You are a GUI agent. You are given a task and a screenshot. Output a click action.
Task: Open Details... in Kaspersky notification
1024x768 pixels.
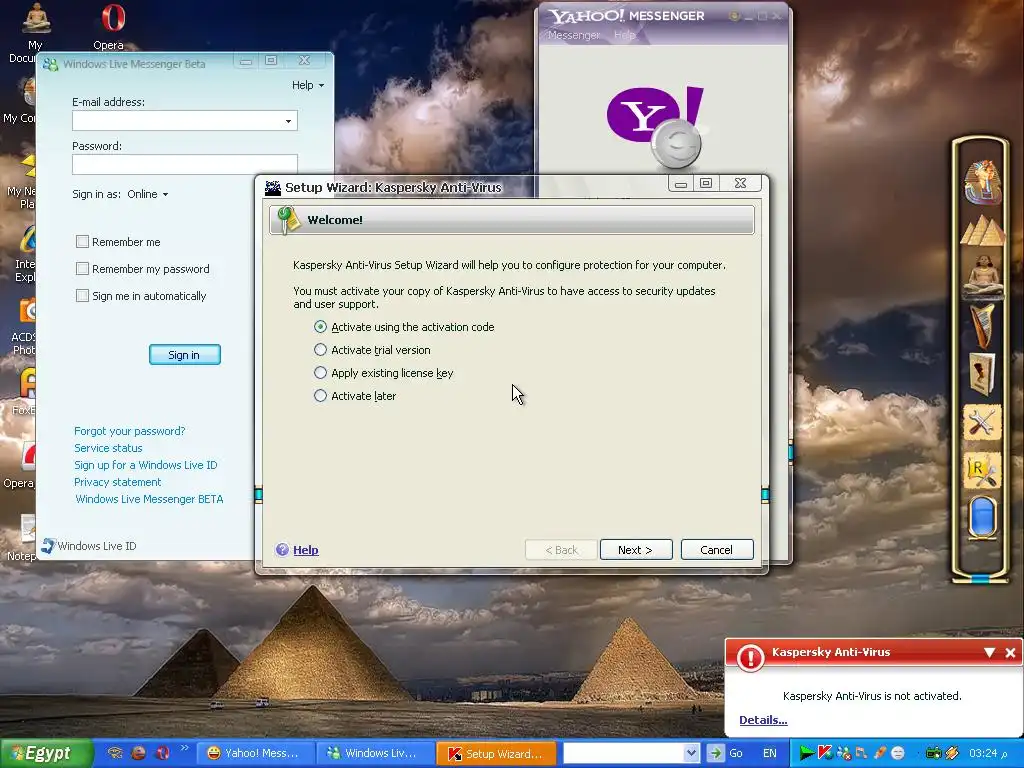[763, 720]
